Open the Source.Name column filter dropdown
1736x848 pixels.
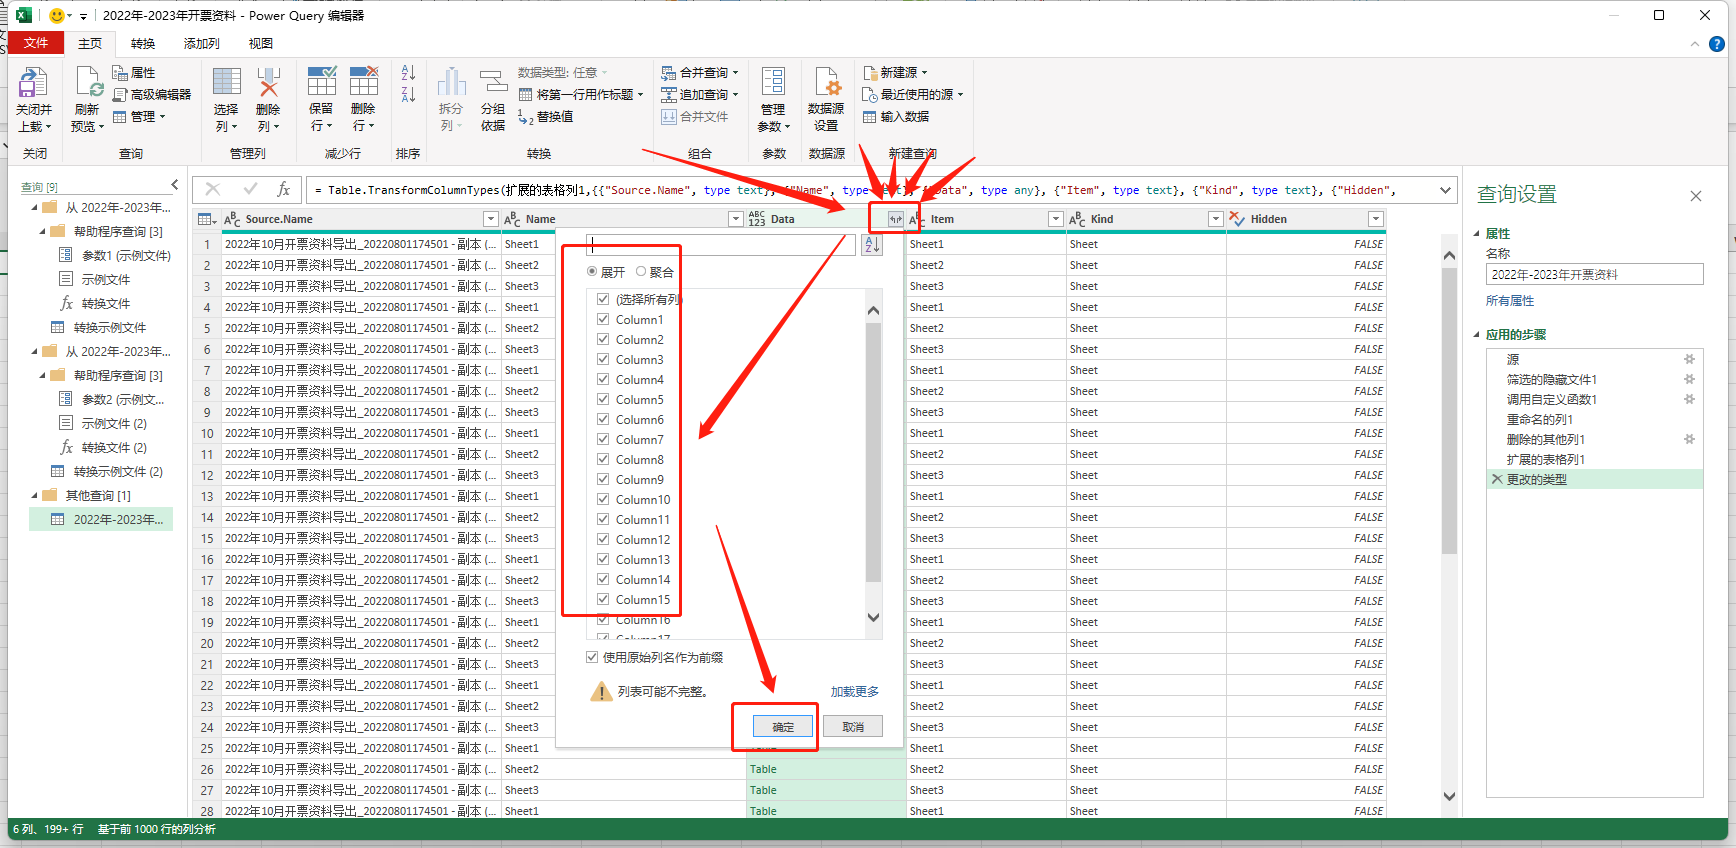[490, 219]
